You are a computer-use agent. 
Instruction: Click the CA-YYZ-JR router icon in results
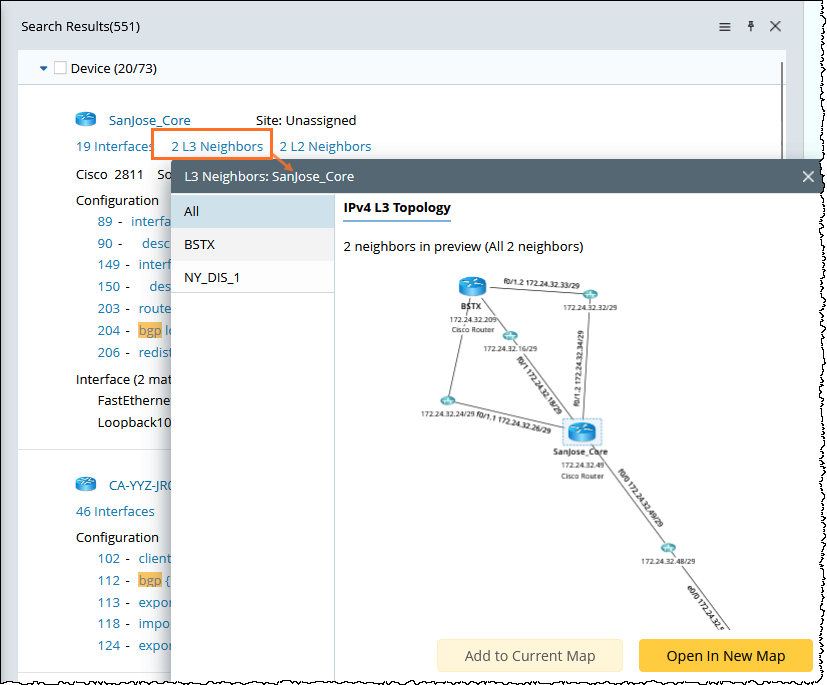click(86, 485)
